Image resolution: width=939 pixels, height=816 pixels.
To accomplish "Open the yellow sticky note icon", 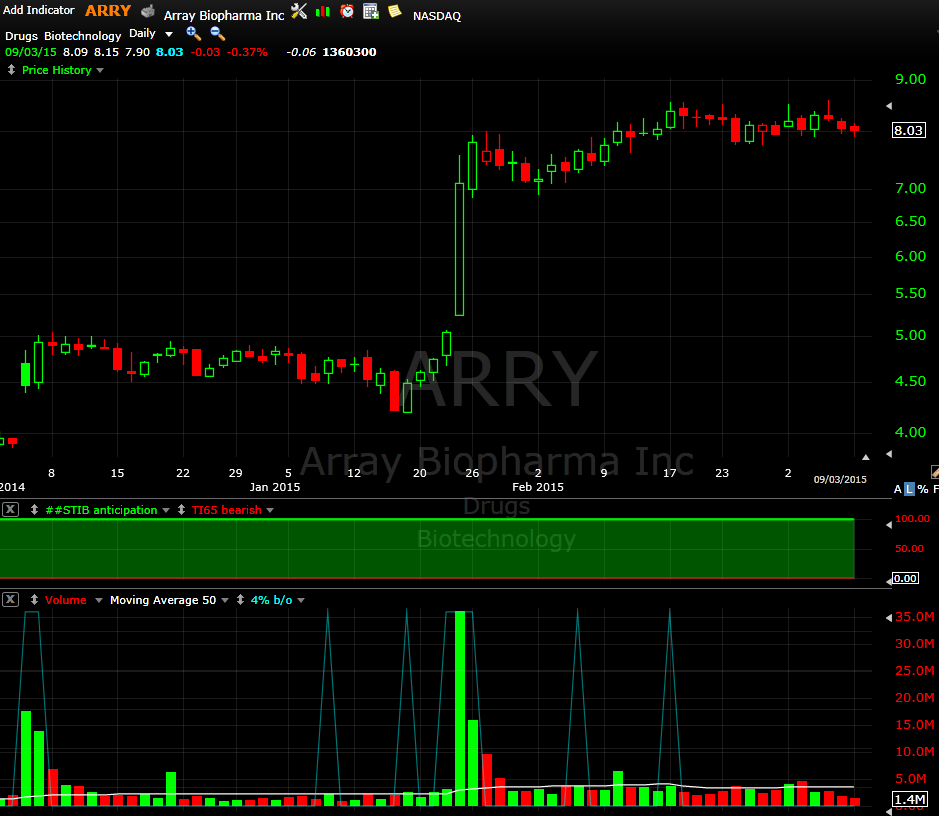I will point(395,11).
